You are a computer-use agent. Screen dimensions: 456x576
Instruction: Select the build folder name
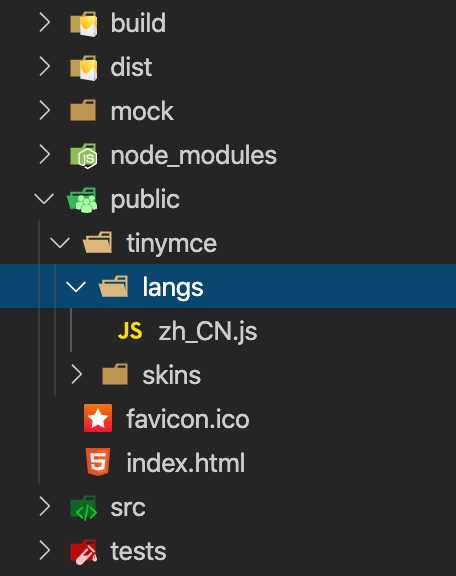(x=138, y=22)
